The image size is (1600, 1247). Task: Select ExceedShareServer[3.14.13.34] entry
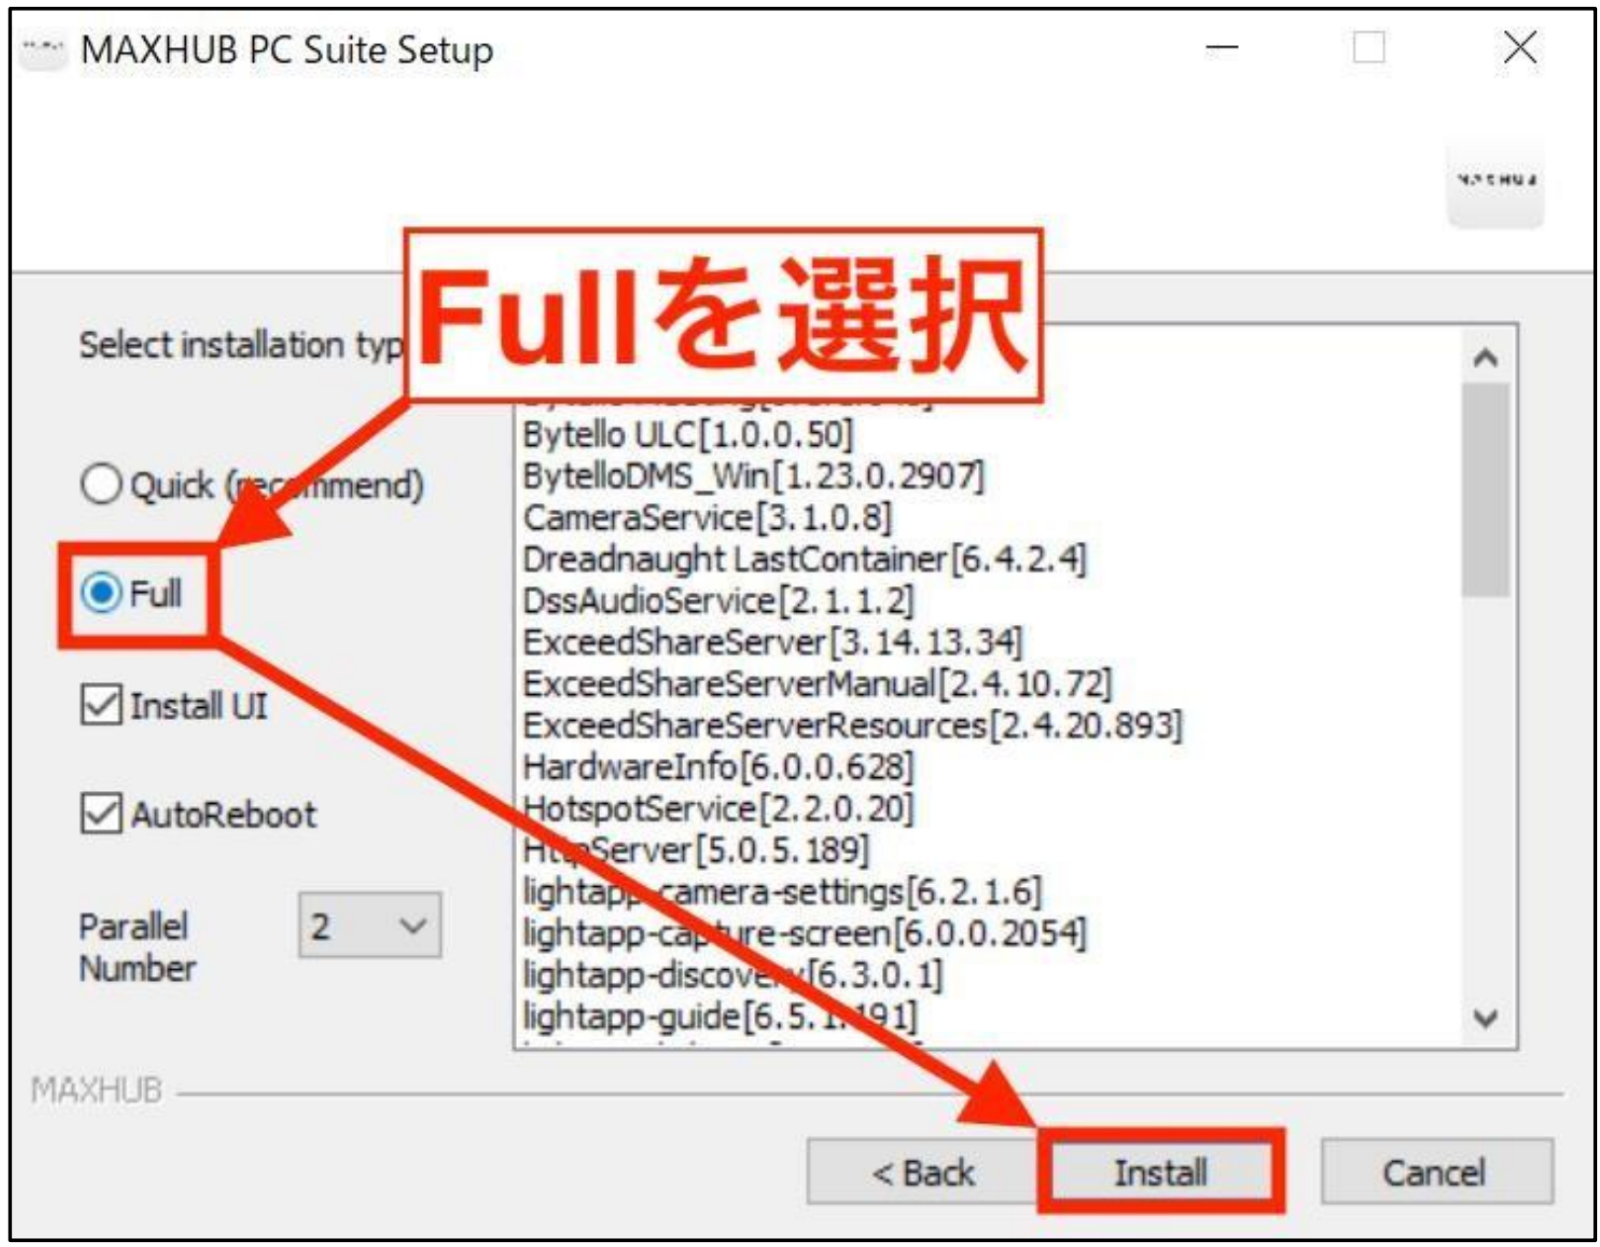pyautogui.click(x=773, y=642)
